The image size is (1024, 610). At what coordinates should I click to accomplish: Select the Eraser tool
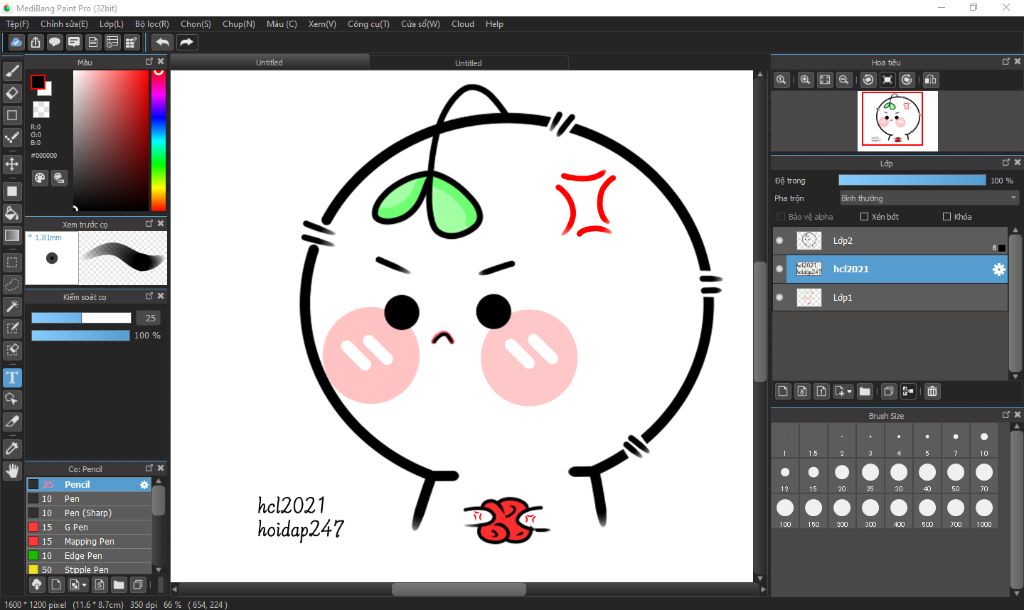coord(12,93)
